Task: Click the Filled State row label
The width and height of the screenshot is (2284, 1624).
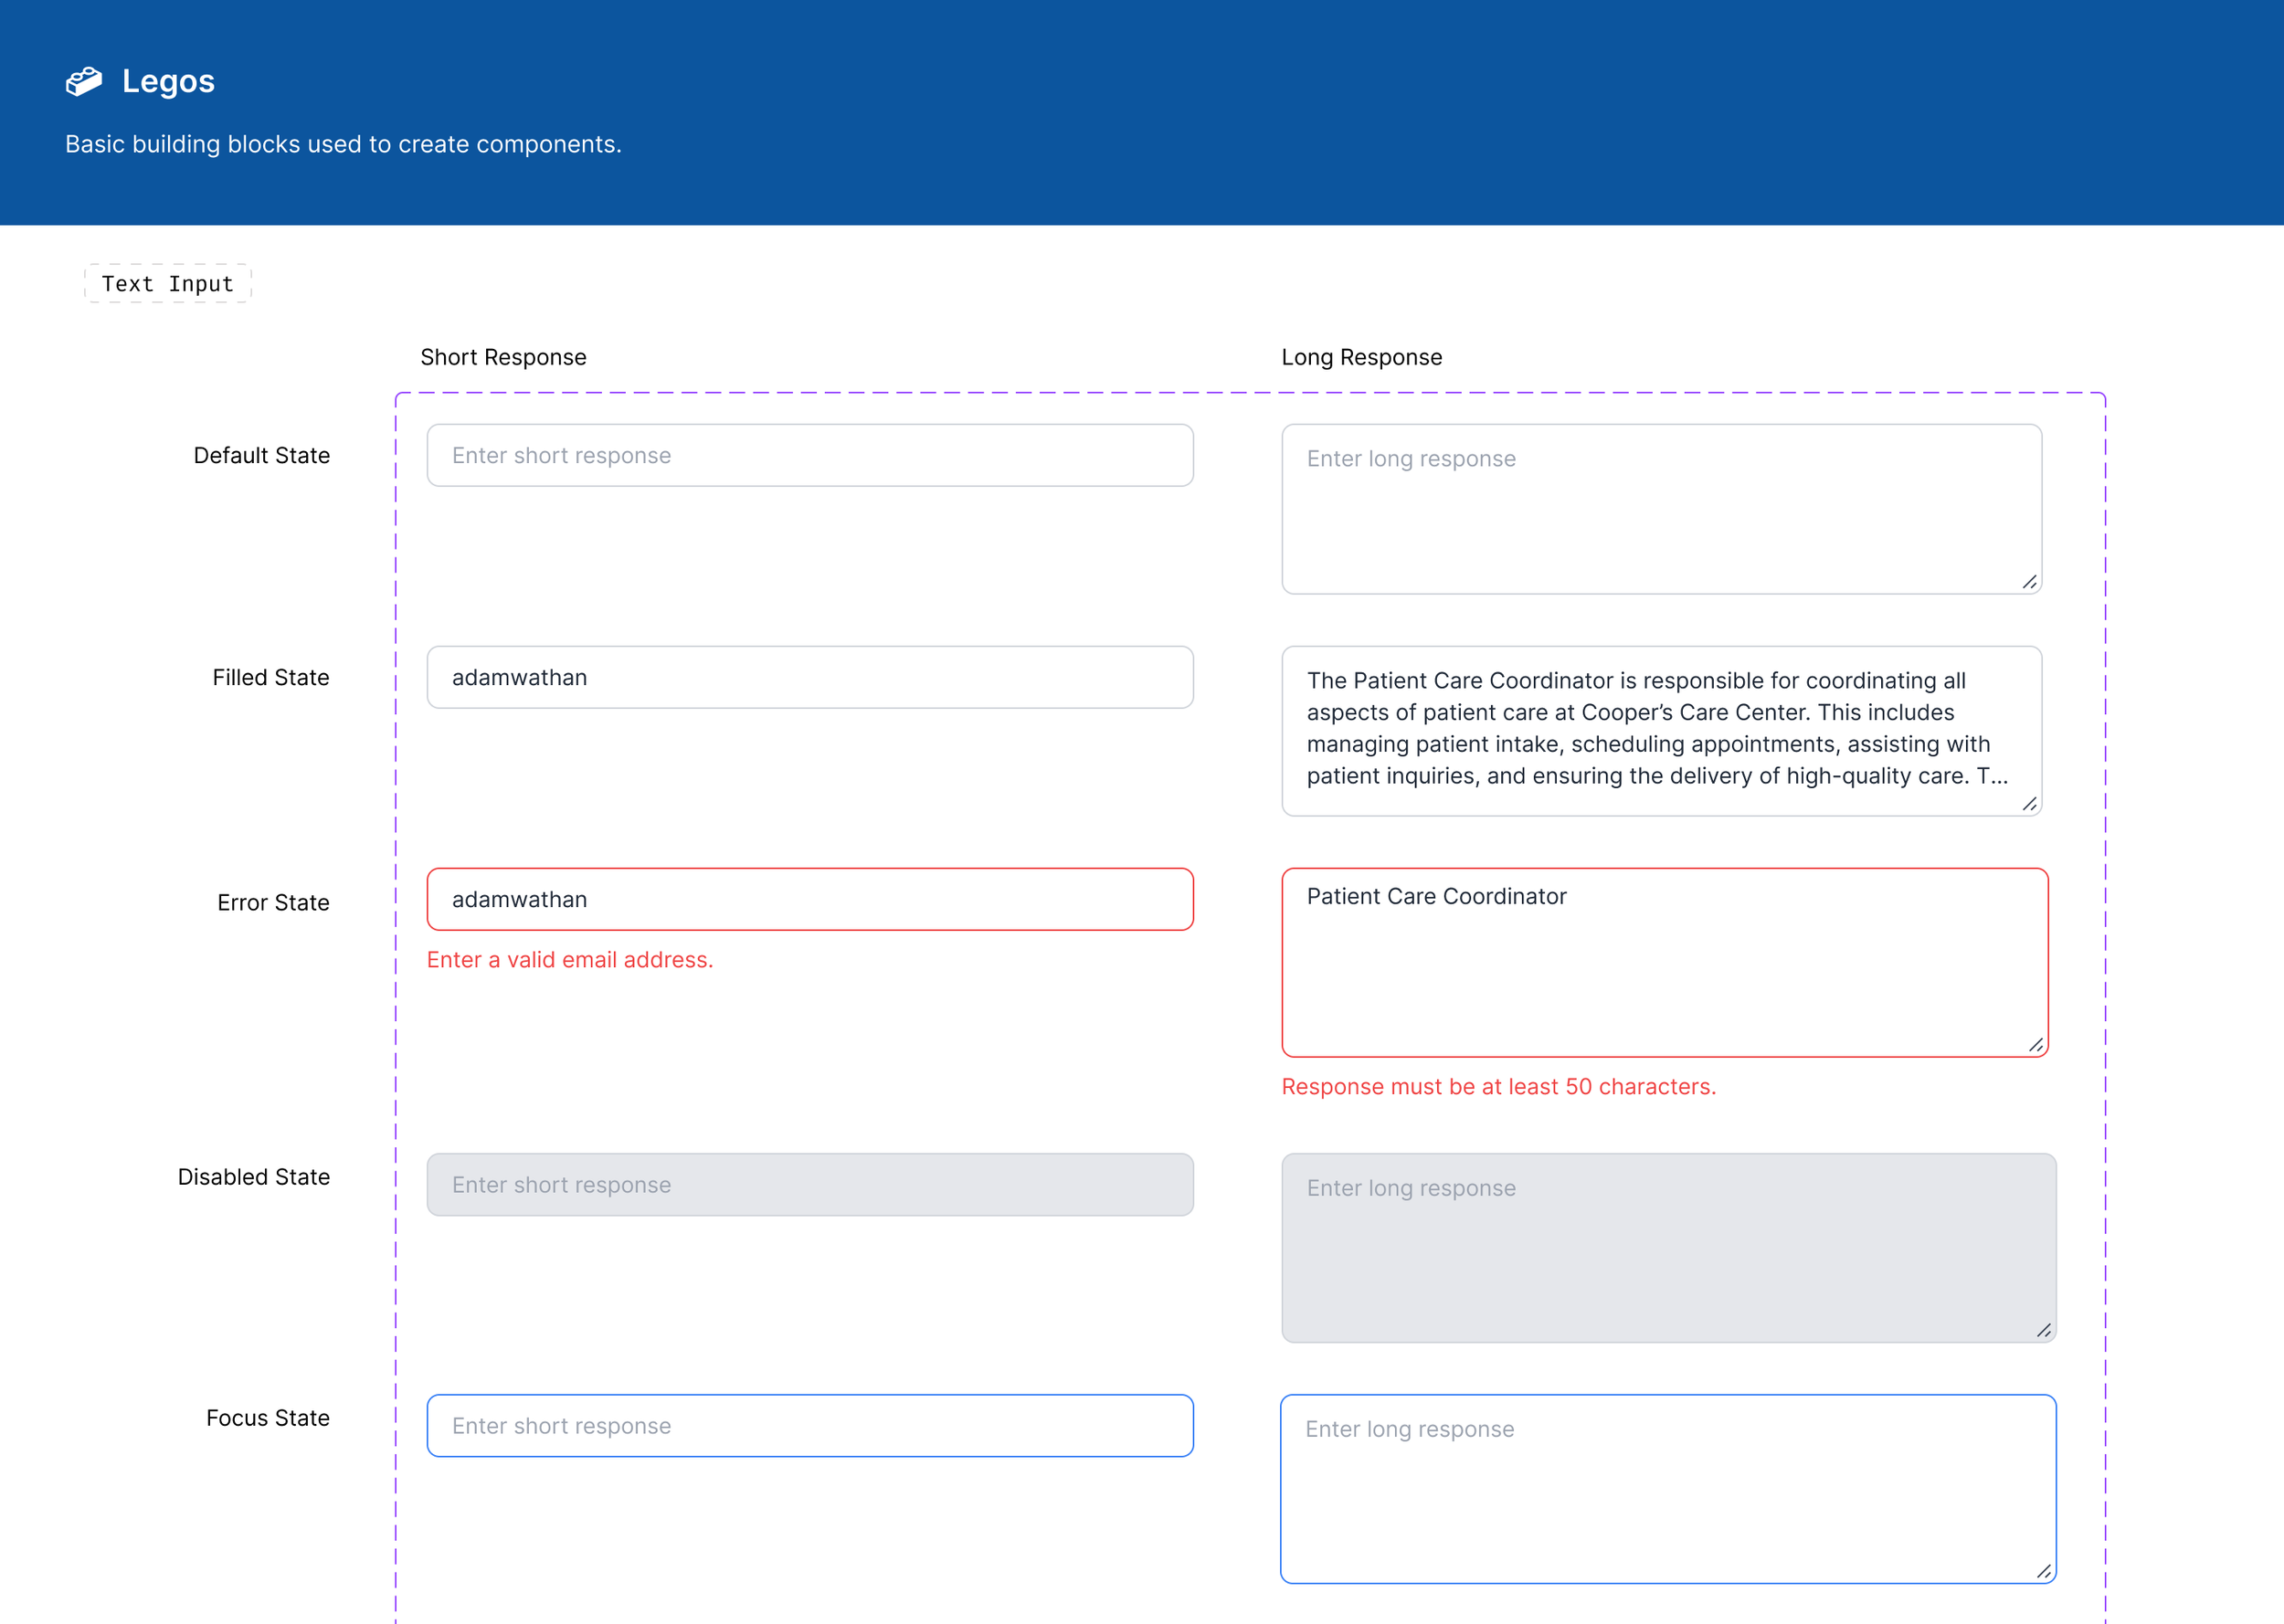Action: [x=271, y=677]
